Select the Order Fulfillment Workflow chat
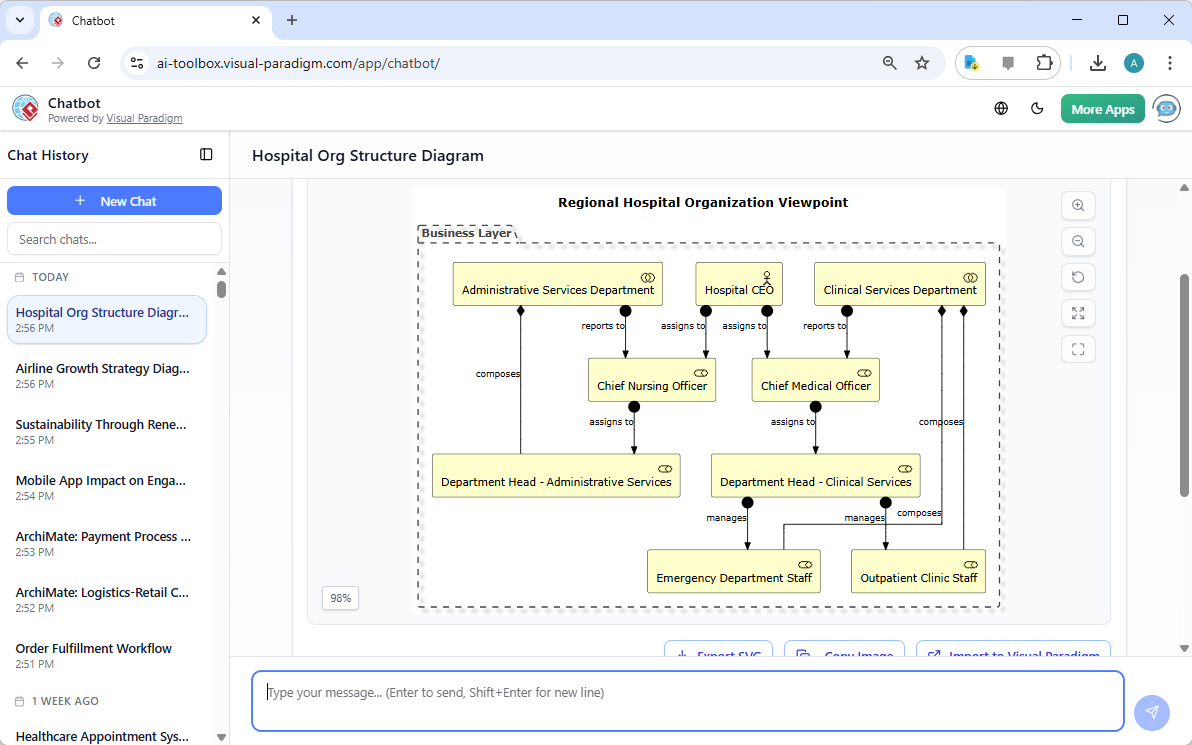Image resolution: width=1192 pixels, height=745 pixels. point(93,648)
